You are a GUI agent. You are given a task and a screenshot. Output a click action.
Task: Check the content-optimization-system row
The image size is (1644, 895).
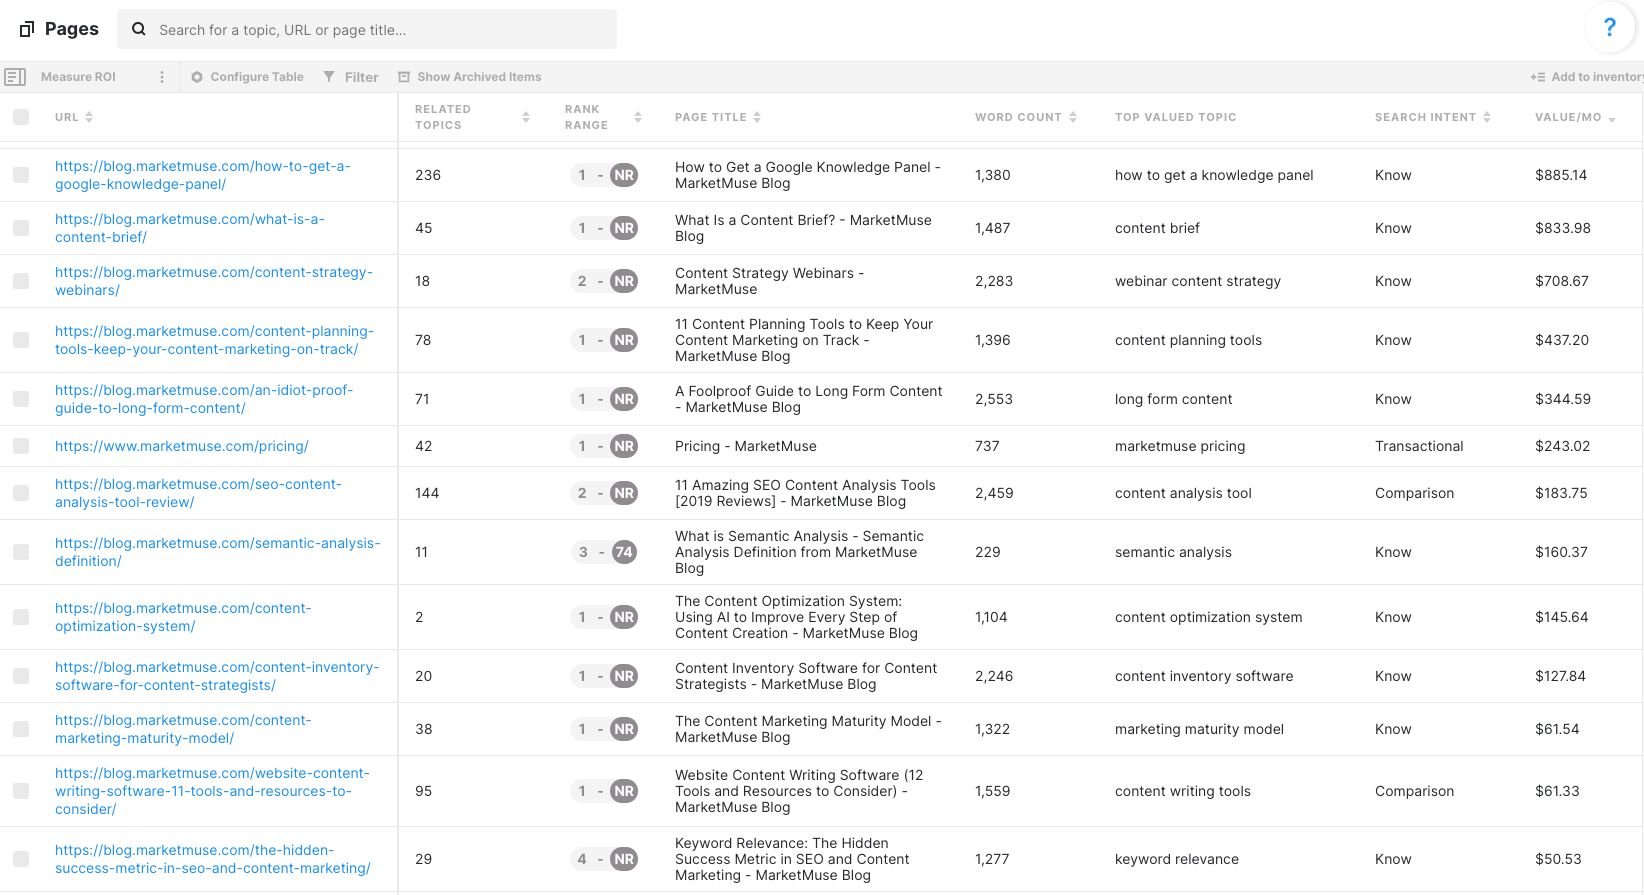point(21,617)
